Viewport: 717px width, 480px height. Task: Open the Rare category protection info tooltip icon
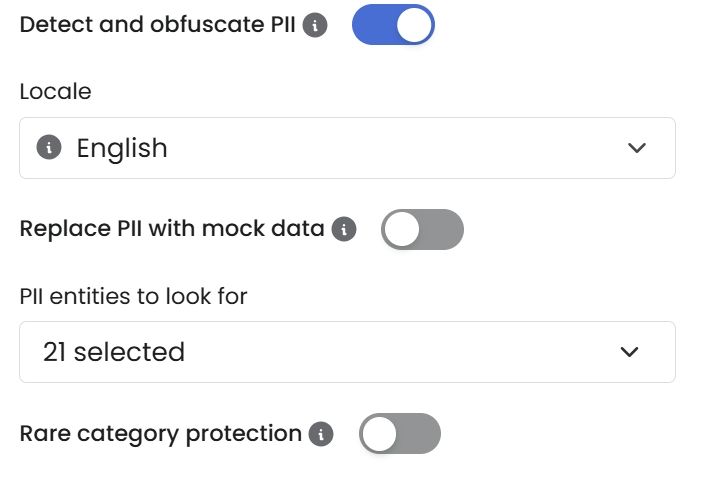321,434
